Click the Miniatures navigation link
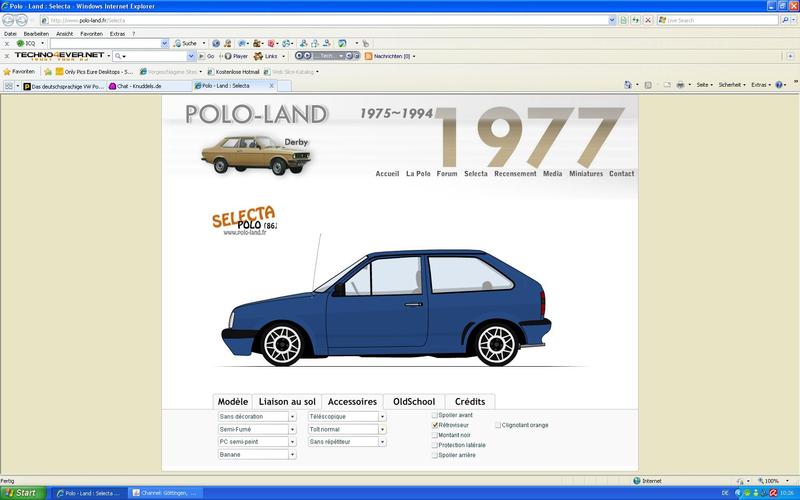 [586, 173]
